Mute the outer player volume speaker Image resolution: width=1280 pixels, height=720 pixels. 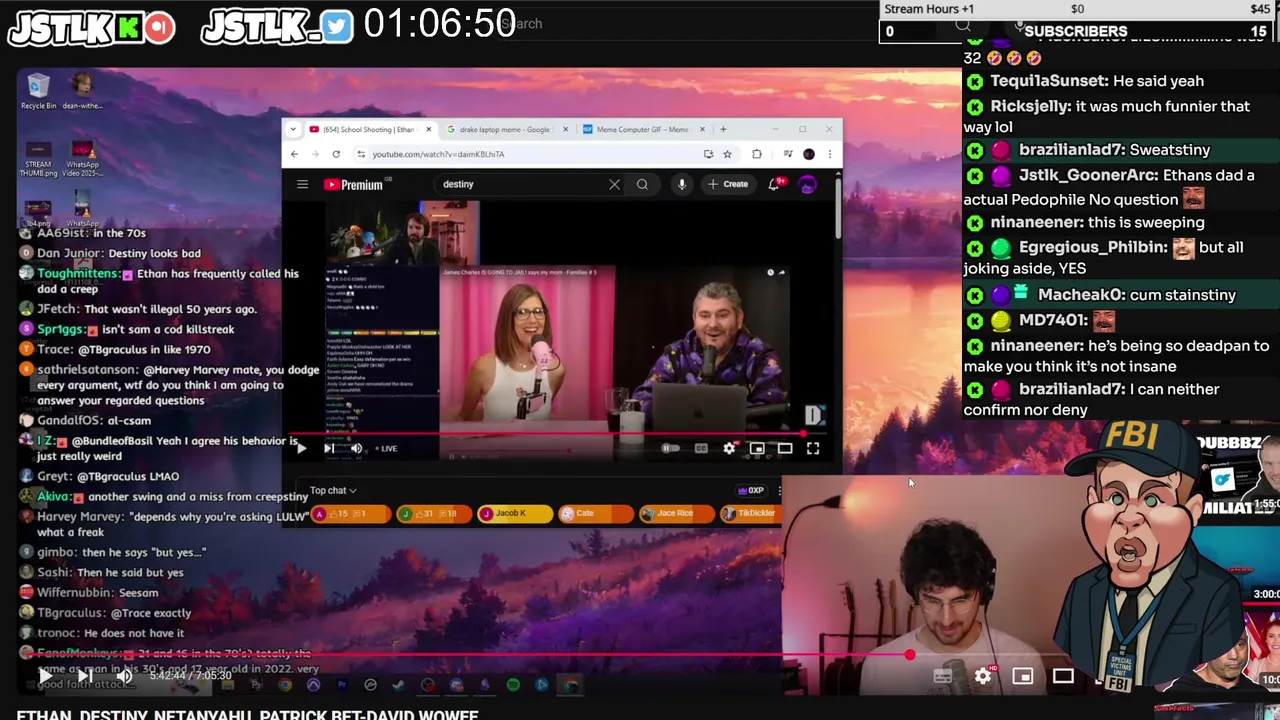pyautogui.click(x=125, y=677)
